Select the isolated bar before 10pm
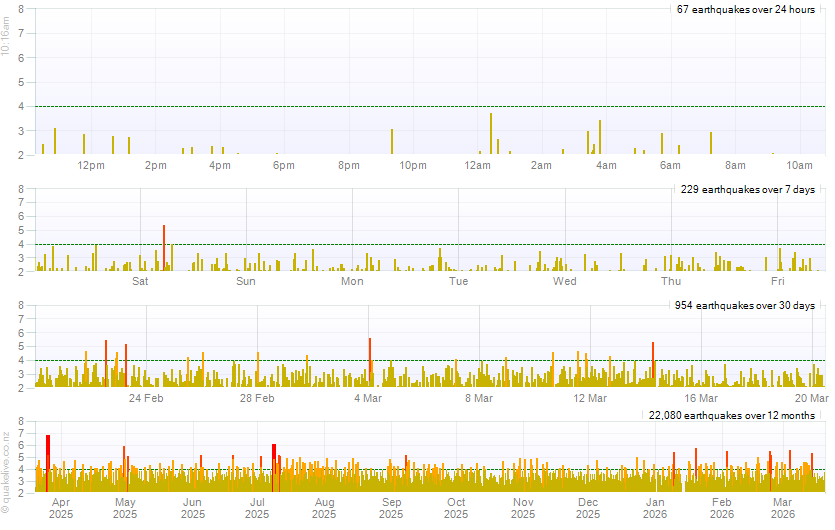The image size is (835, 530). click(x=392, y=142)
